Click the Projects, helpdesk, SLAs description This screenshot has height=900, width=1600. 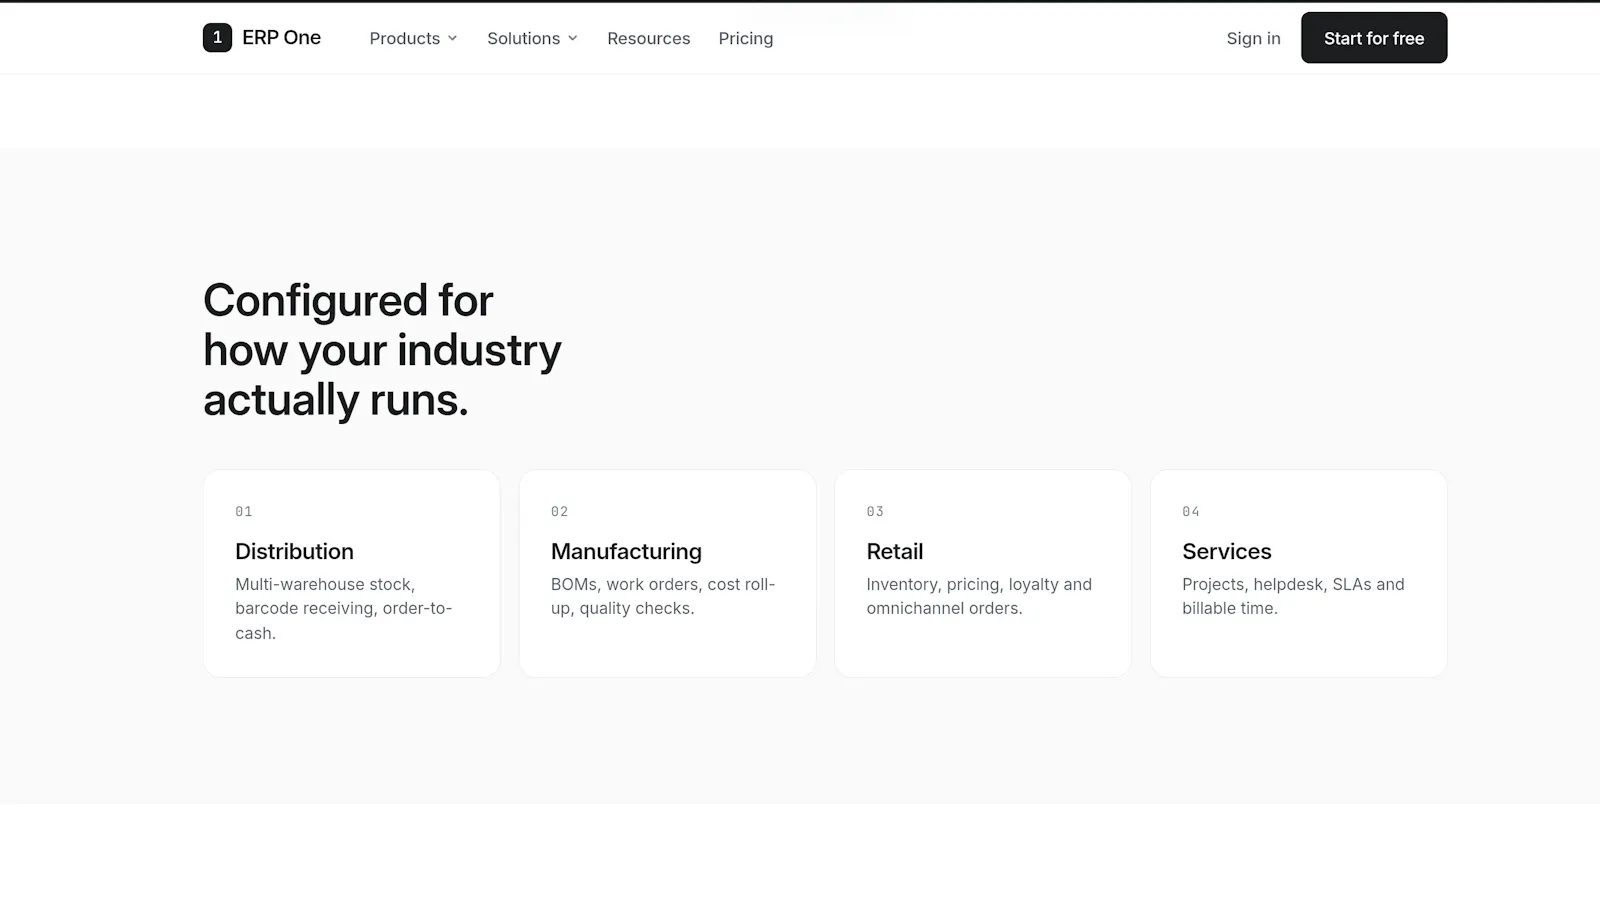(1293, 596)
